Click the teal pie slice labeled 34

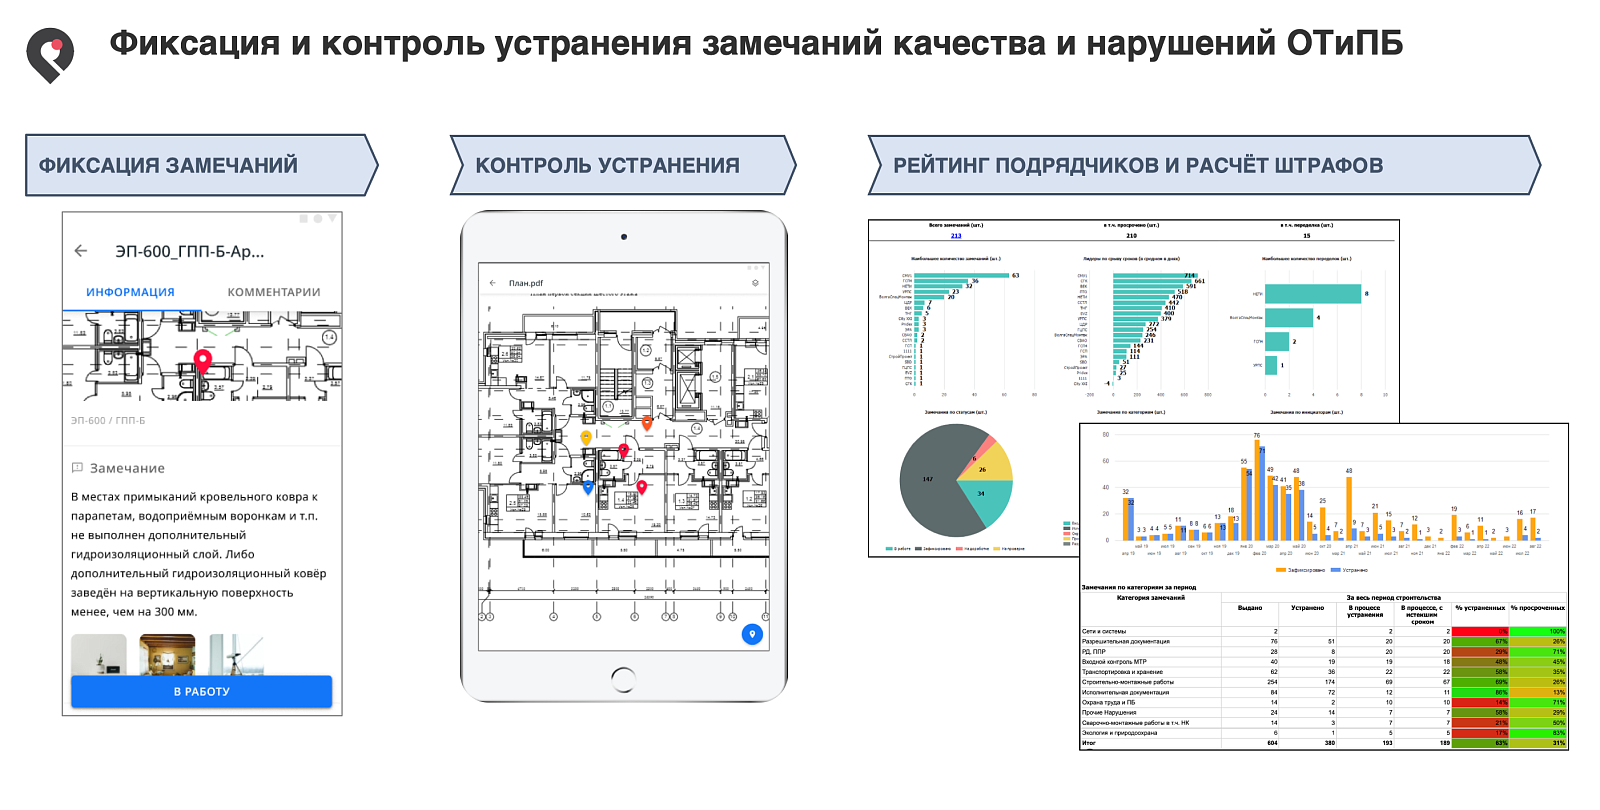[x=986, y=500]
